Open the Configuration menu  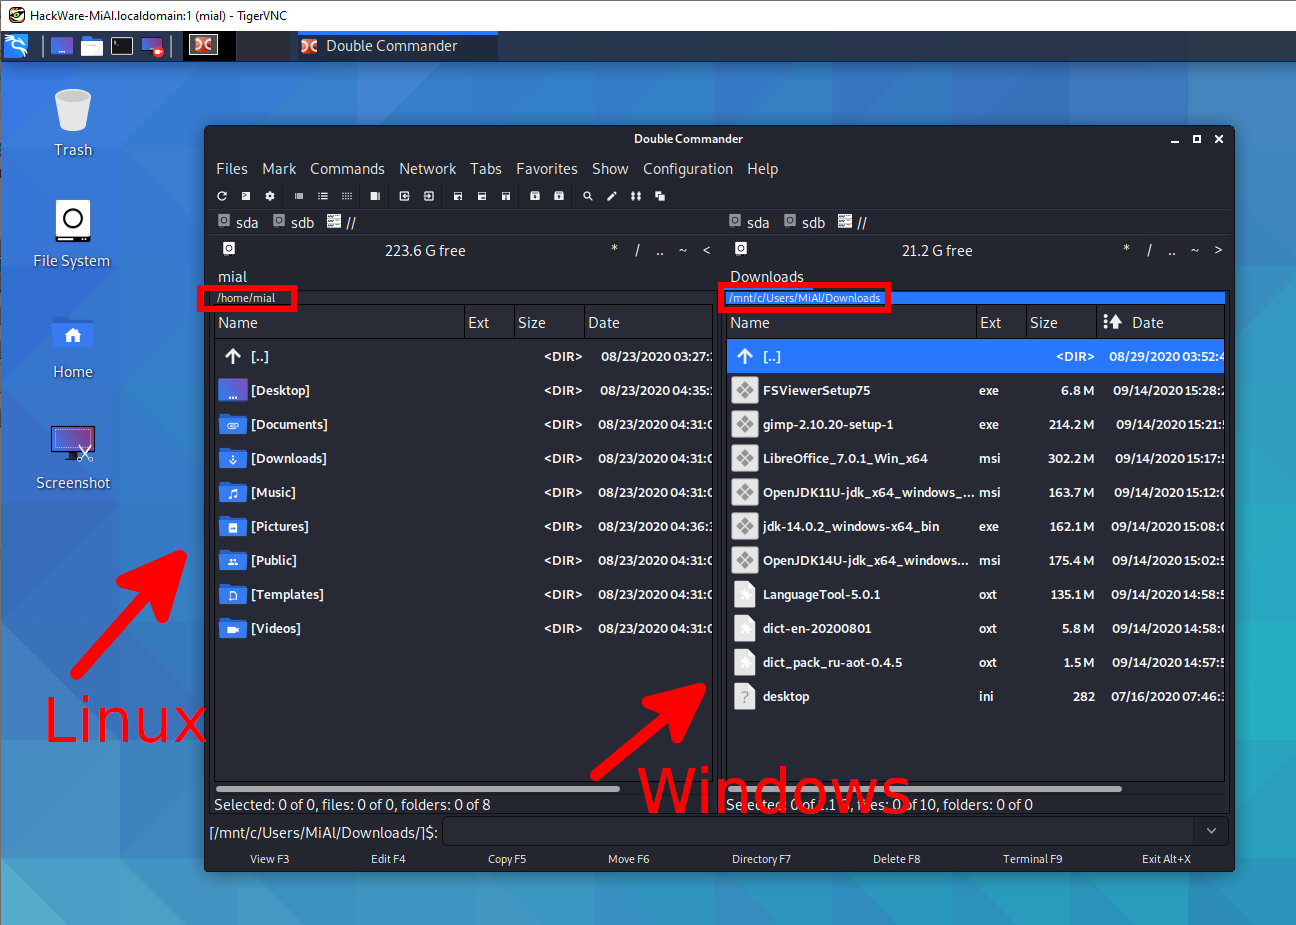pos(687,169)
